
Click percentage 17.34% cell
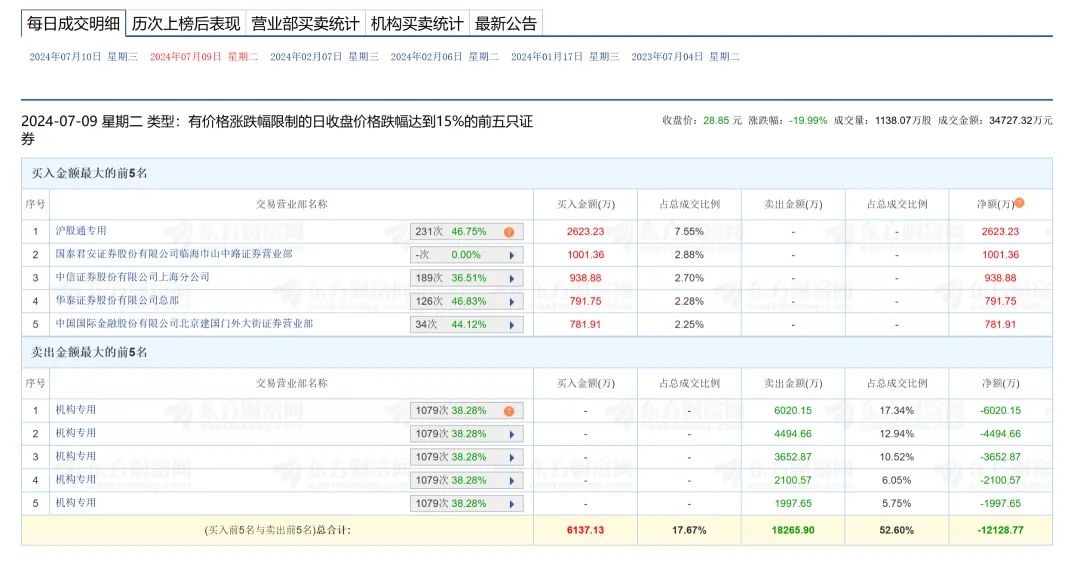[x=897, y=411]
